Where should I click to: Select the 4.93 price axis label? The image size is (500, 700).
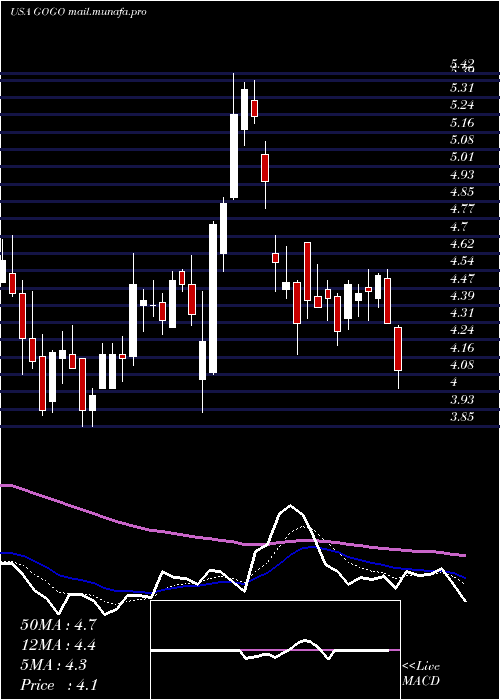click(462, 175)
